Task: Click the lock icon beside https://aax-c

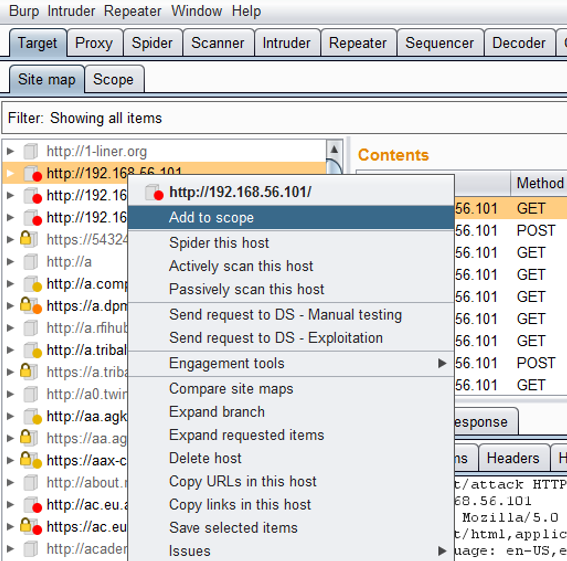Action: point(26,459)
